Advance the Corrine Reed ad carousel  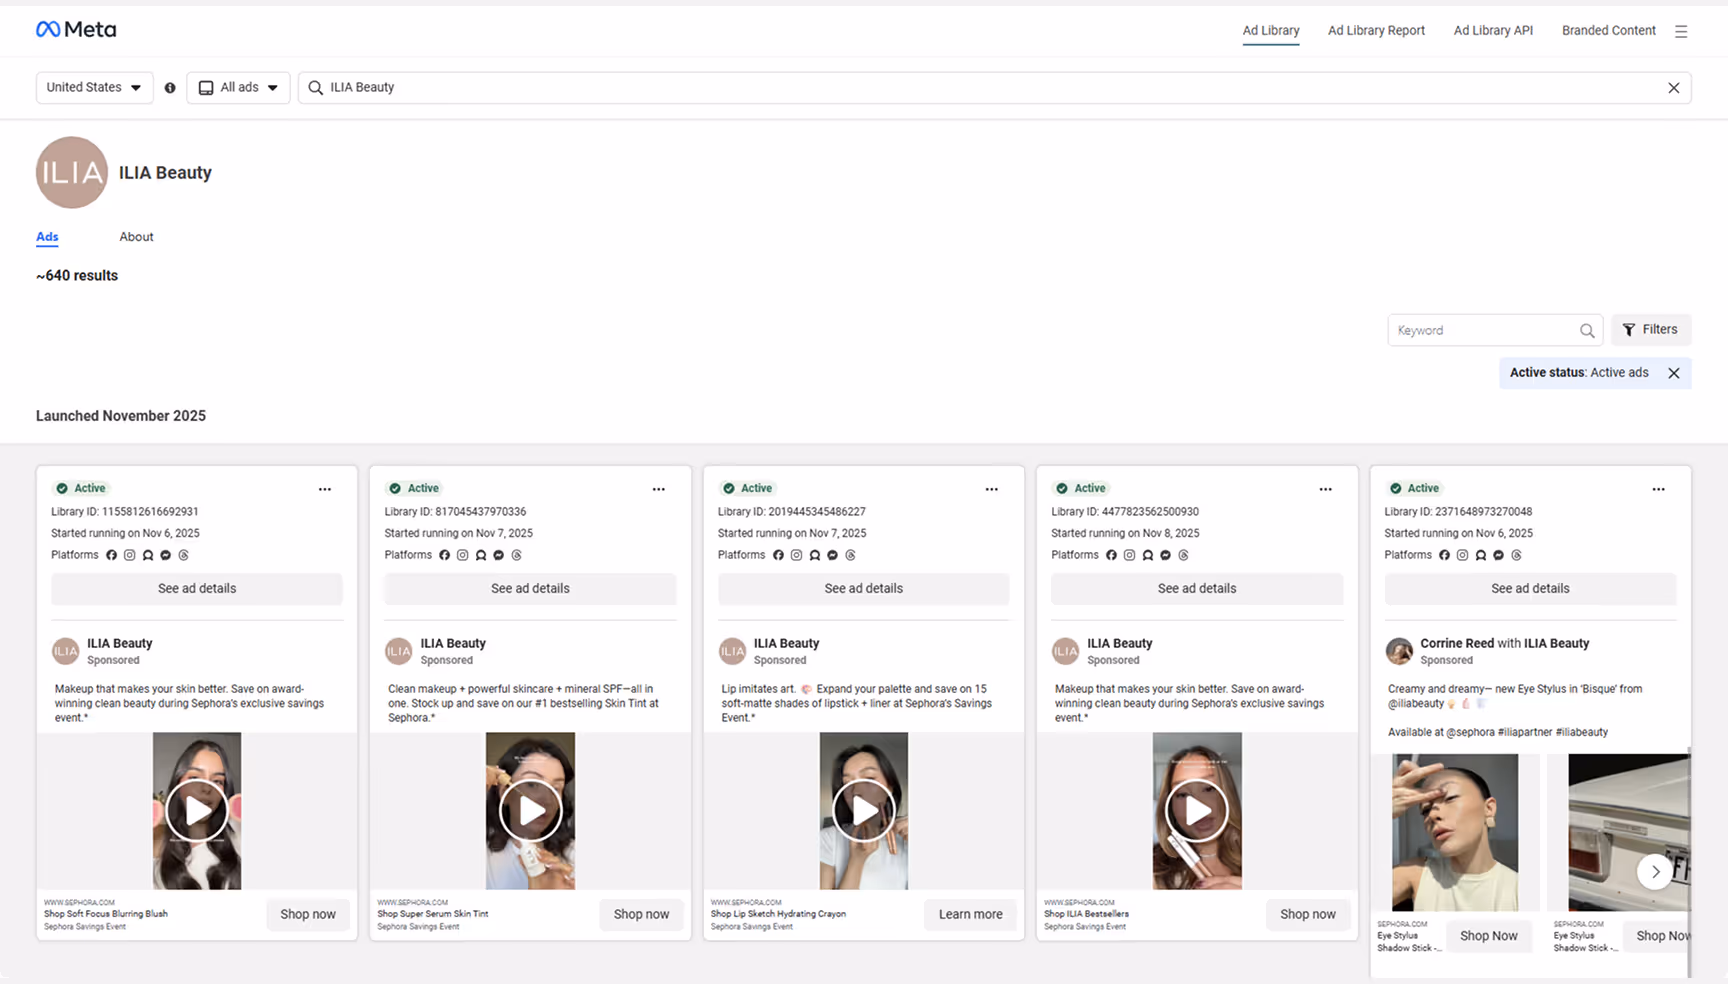tap(1655, 871)
